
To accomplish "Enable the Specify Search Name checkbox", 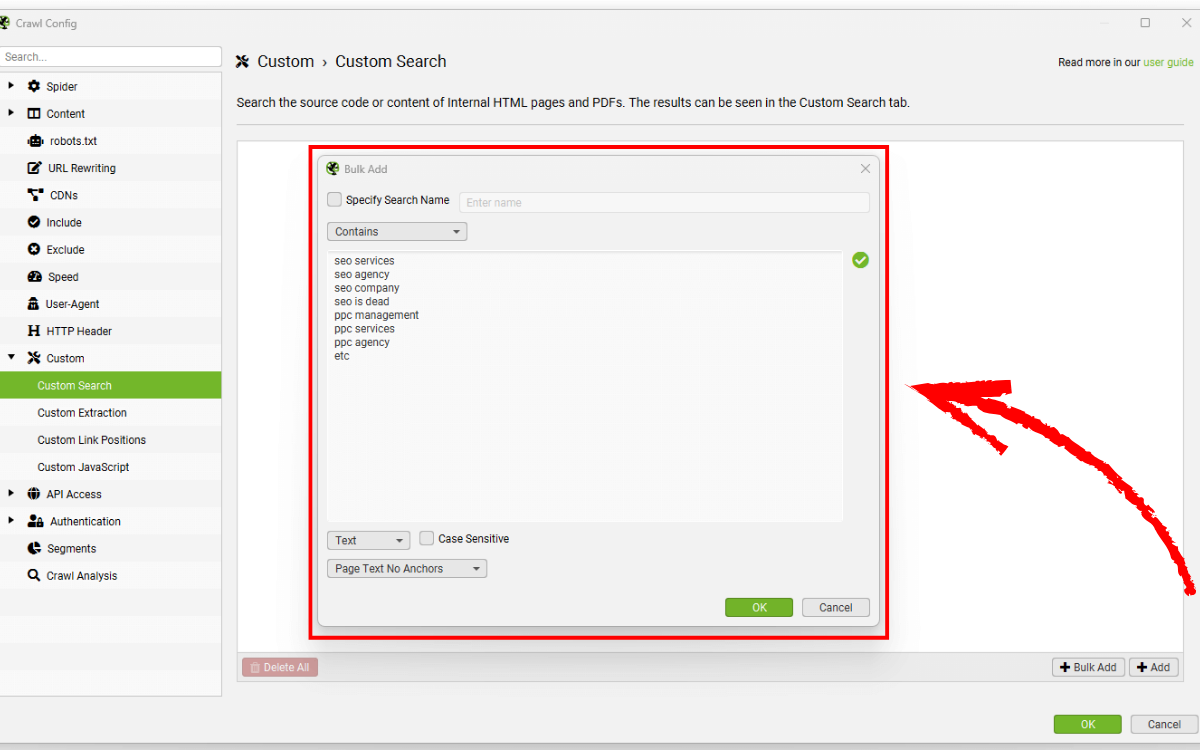I will pos(335,200).
